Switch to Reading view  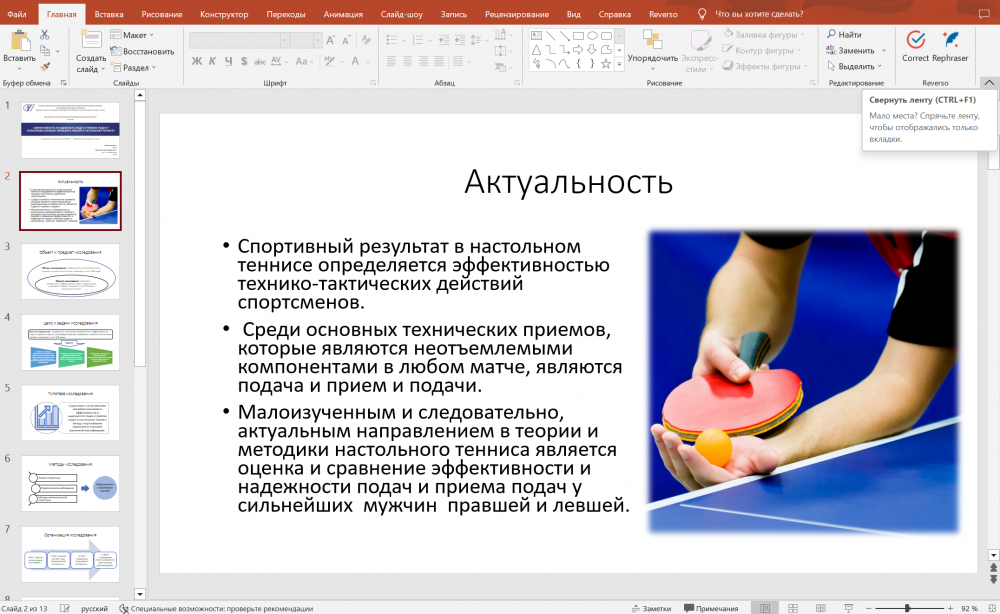point(821,608)
